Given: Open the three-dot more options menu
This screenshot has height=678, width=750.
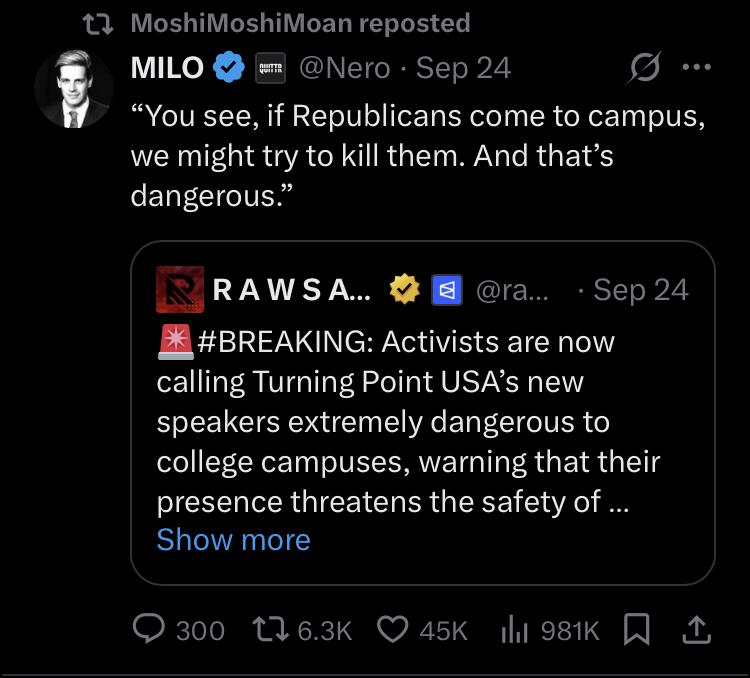Looking at the screenshot, I should 696,67.
